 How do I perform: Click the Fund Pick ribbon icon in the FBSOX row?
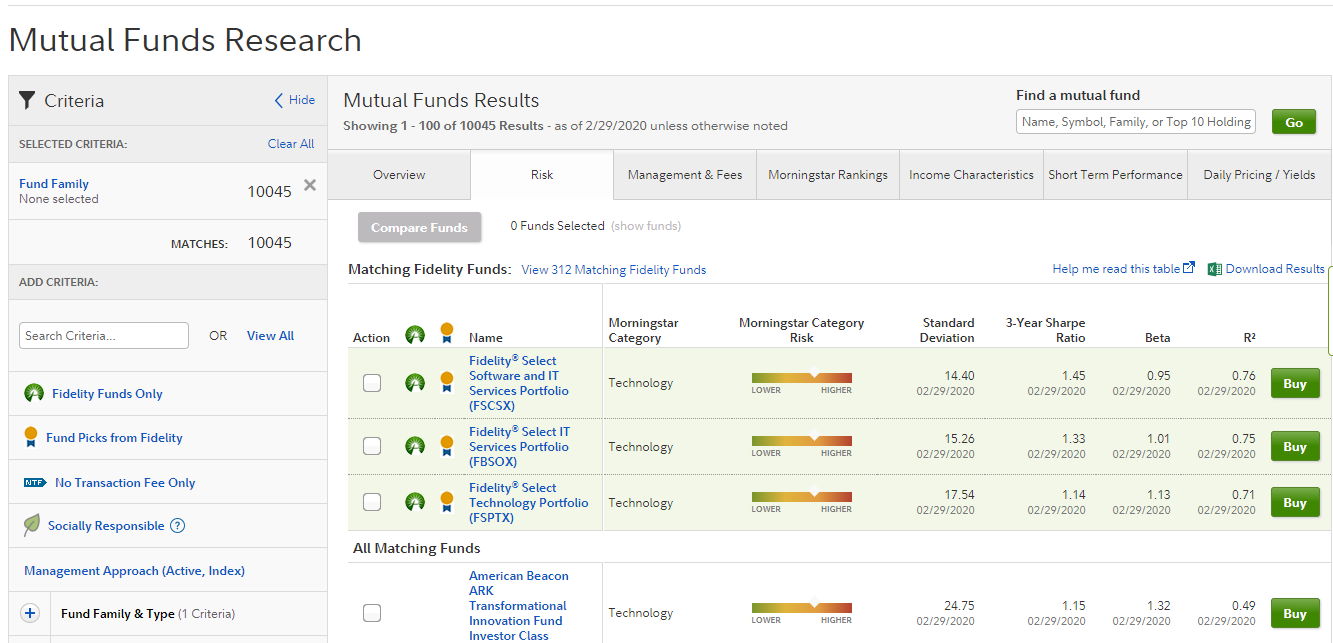(447, 446)
